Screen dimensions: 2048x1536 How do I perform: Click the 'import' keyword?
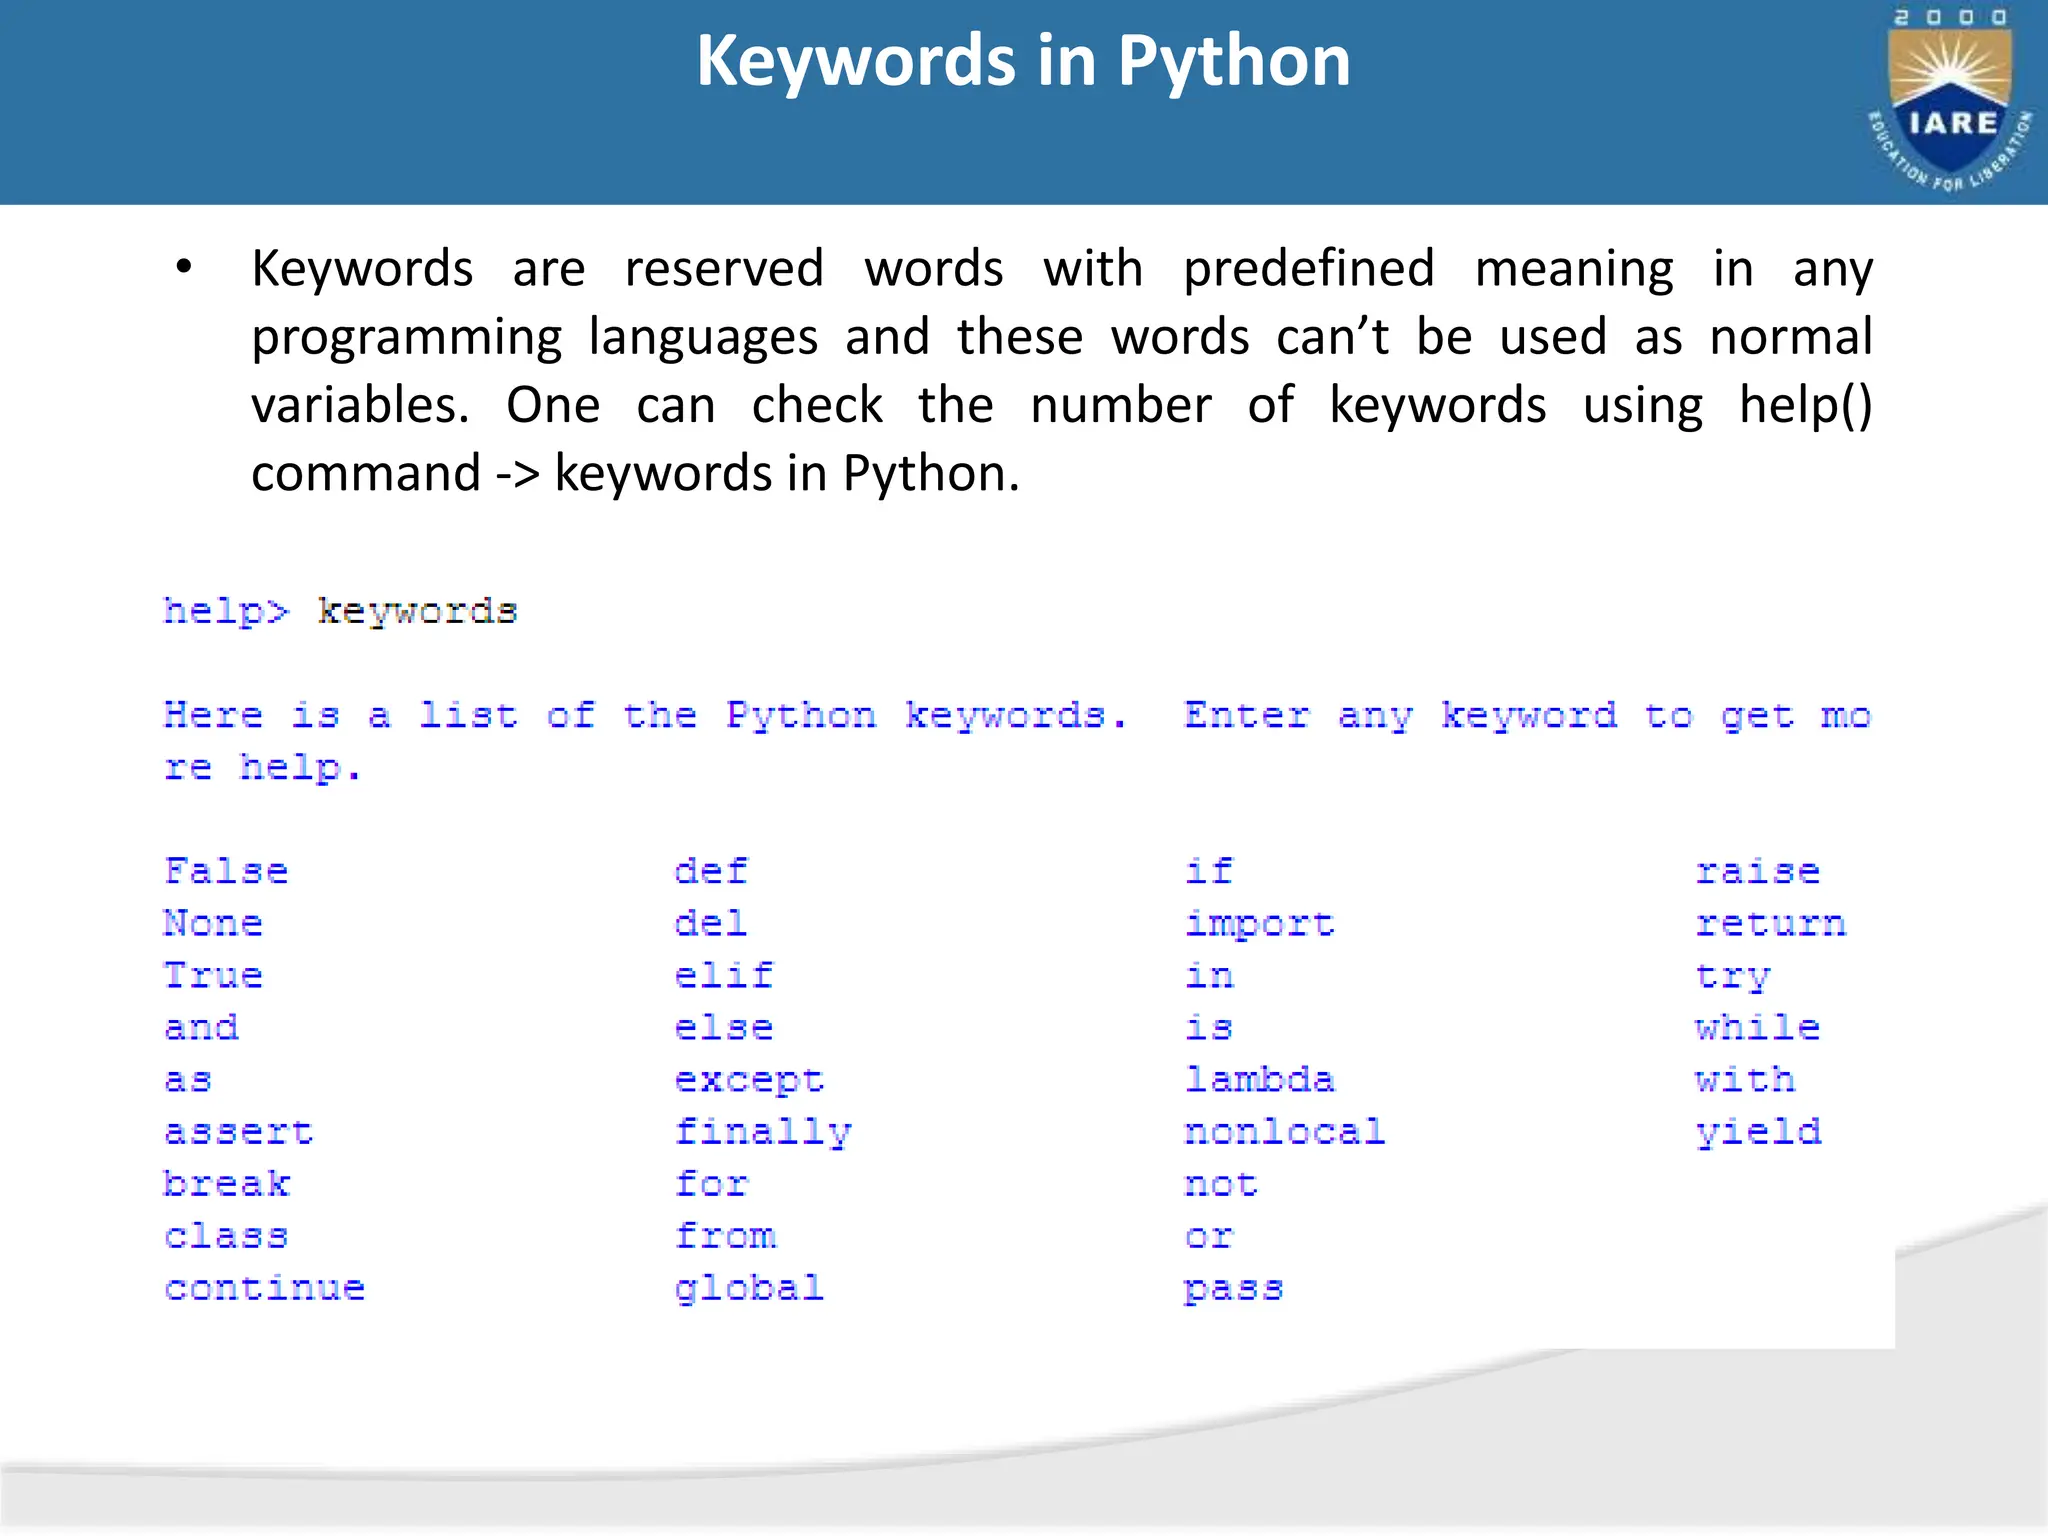[1259, 924]
